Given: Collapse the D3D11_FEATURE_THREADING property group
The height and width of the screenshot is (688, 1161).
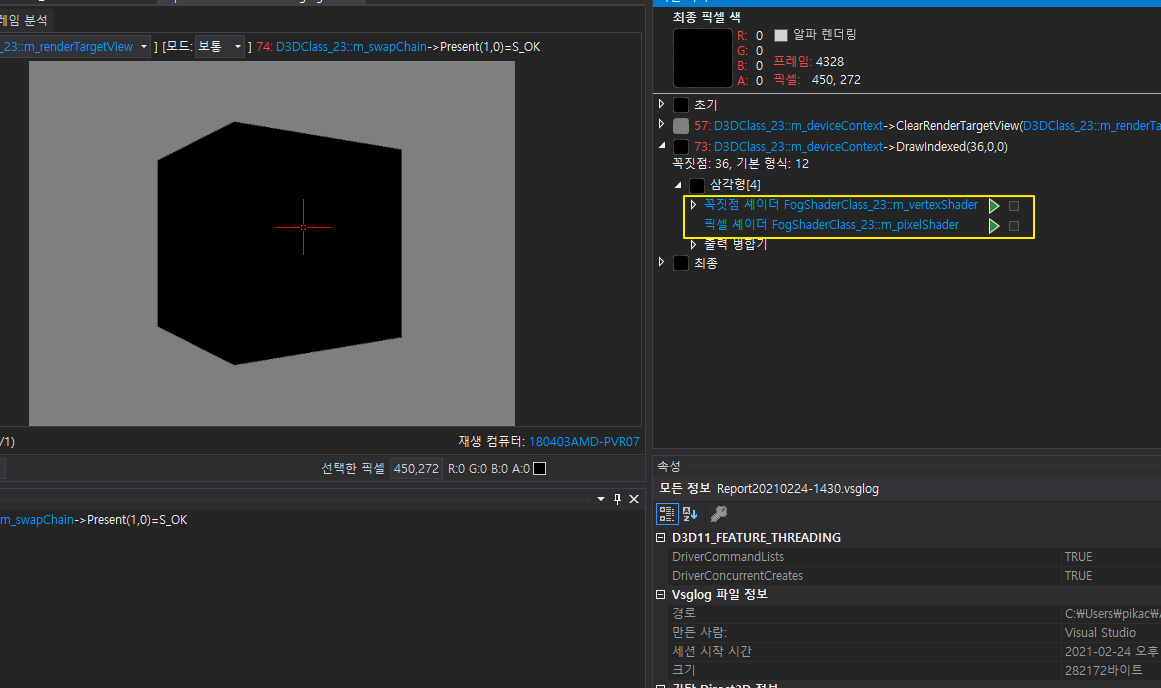Looking at the screenshot, I should coord(660,538).
